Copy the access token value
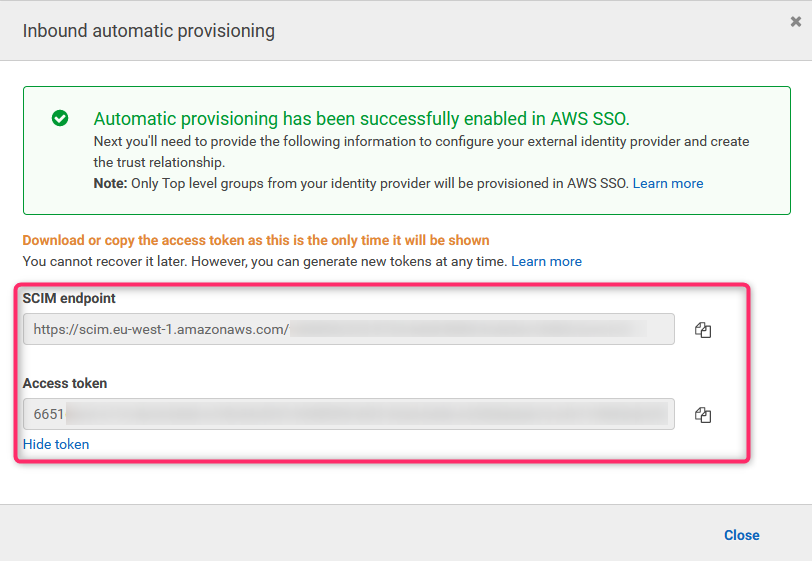 point(703,415)
